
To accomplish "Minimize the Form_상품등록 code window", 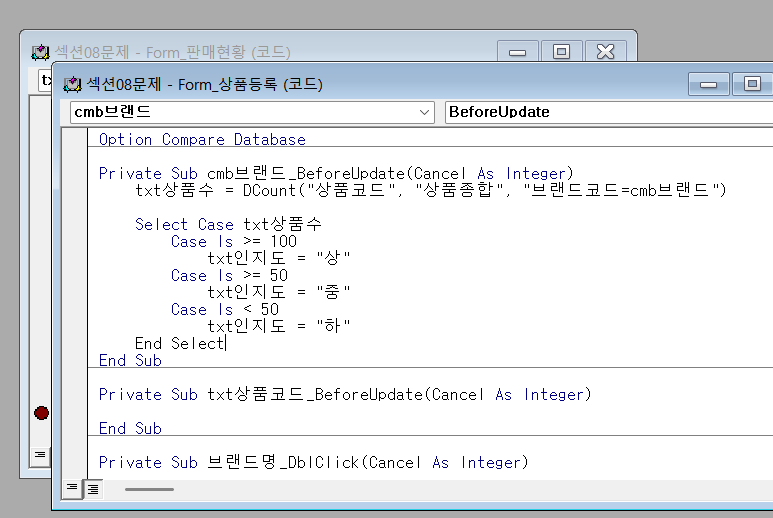I will tap(708, 84).
